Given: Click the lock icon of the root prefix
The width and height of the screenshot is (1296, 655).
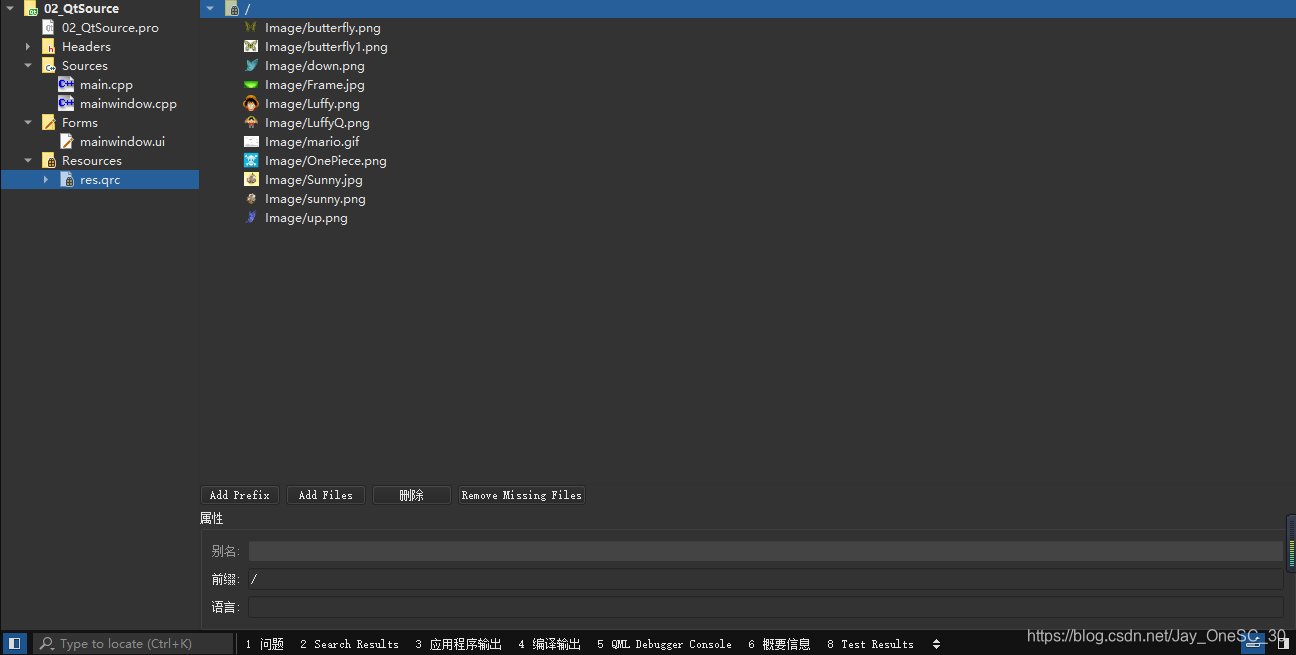Looking at the screenshot, I should coord(233,9).
